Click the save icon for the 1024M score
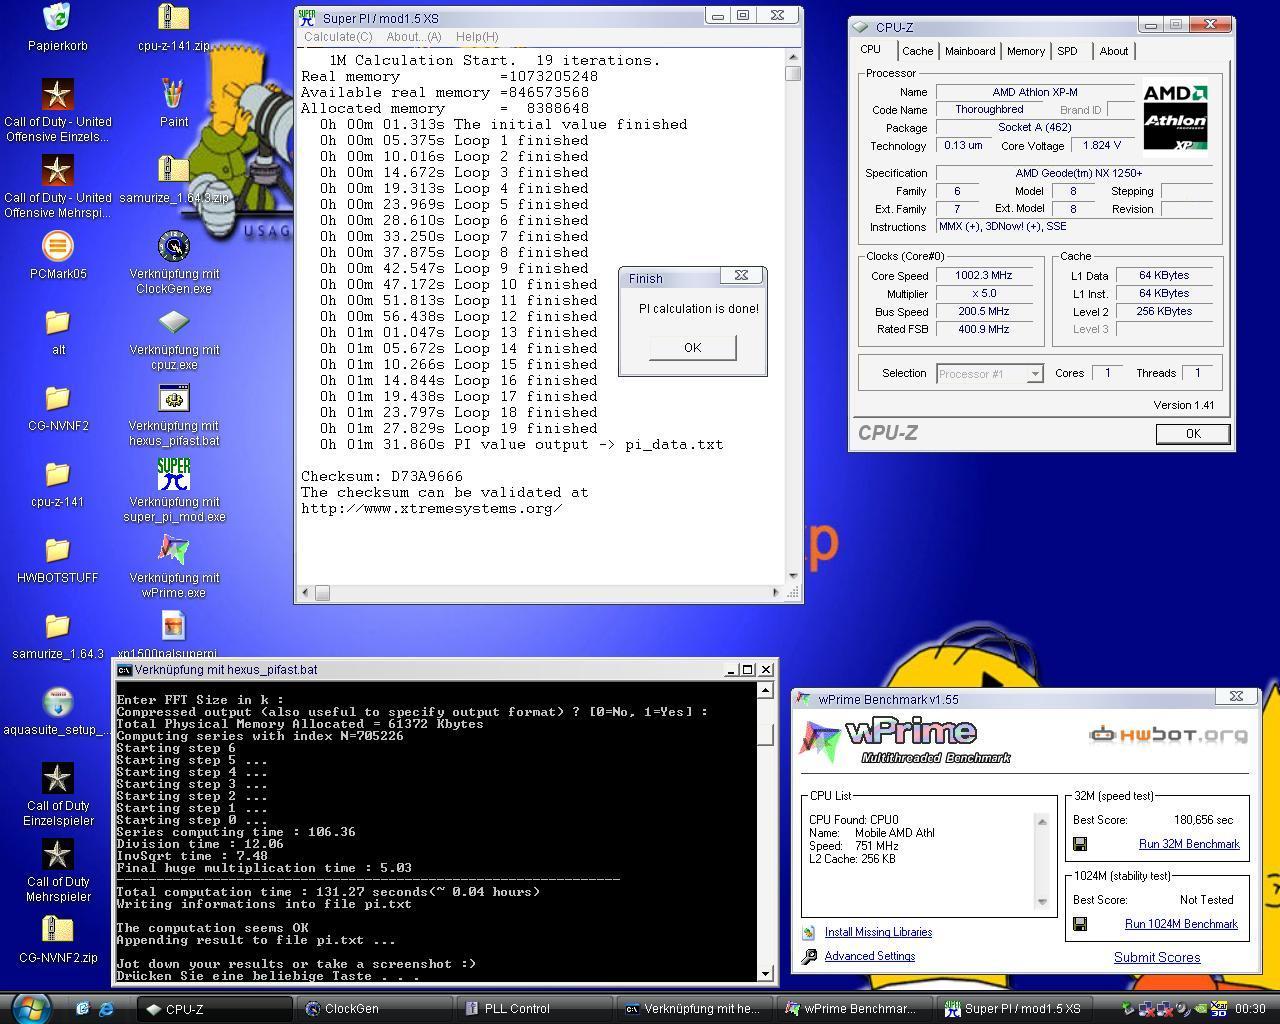Screen dimensions: 1280x1024 pos(1080,924)
